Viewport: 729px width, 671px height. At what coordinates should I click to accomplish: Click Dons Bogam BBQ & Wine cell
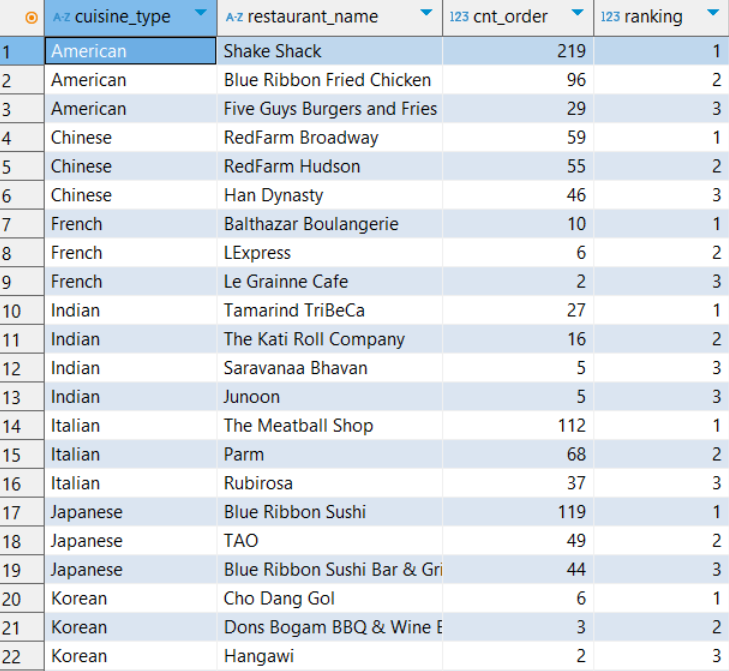330,628
